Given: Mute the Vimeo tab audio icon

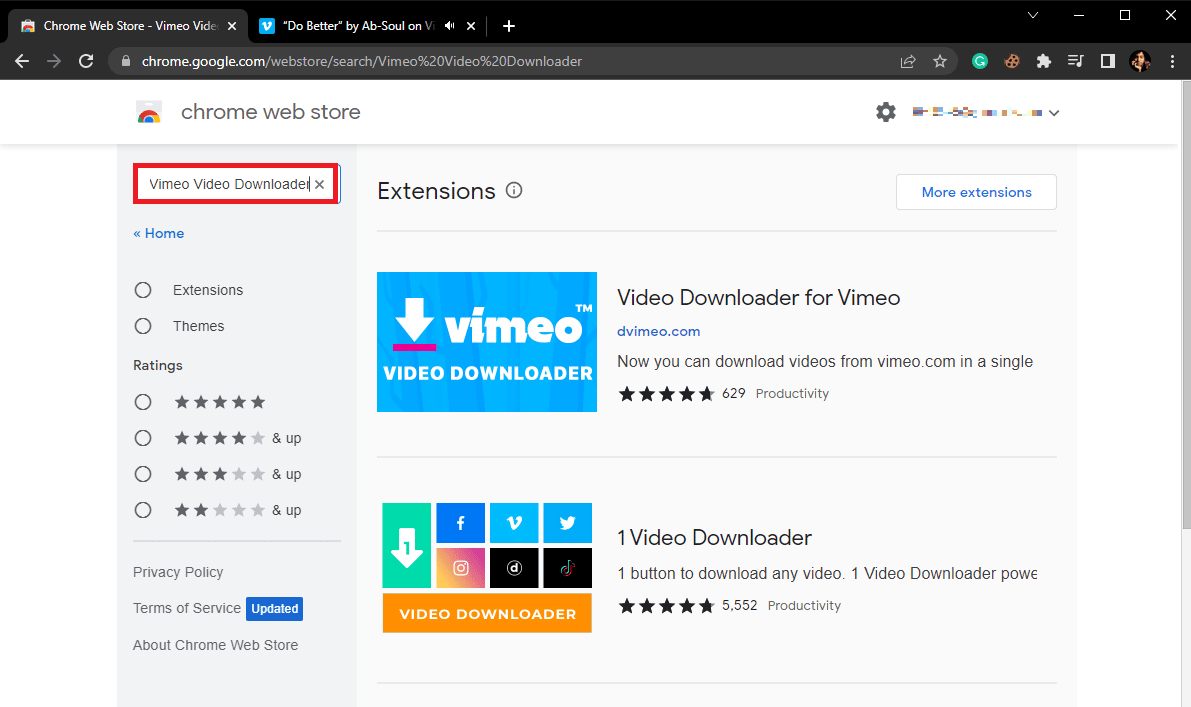Looking at the screenshot, I should (450, 26).
